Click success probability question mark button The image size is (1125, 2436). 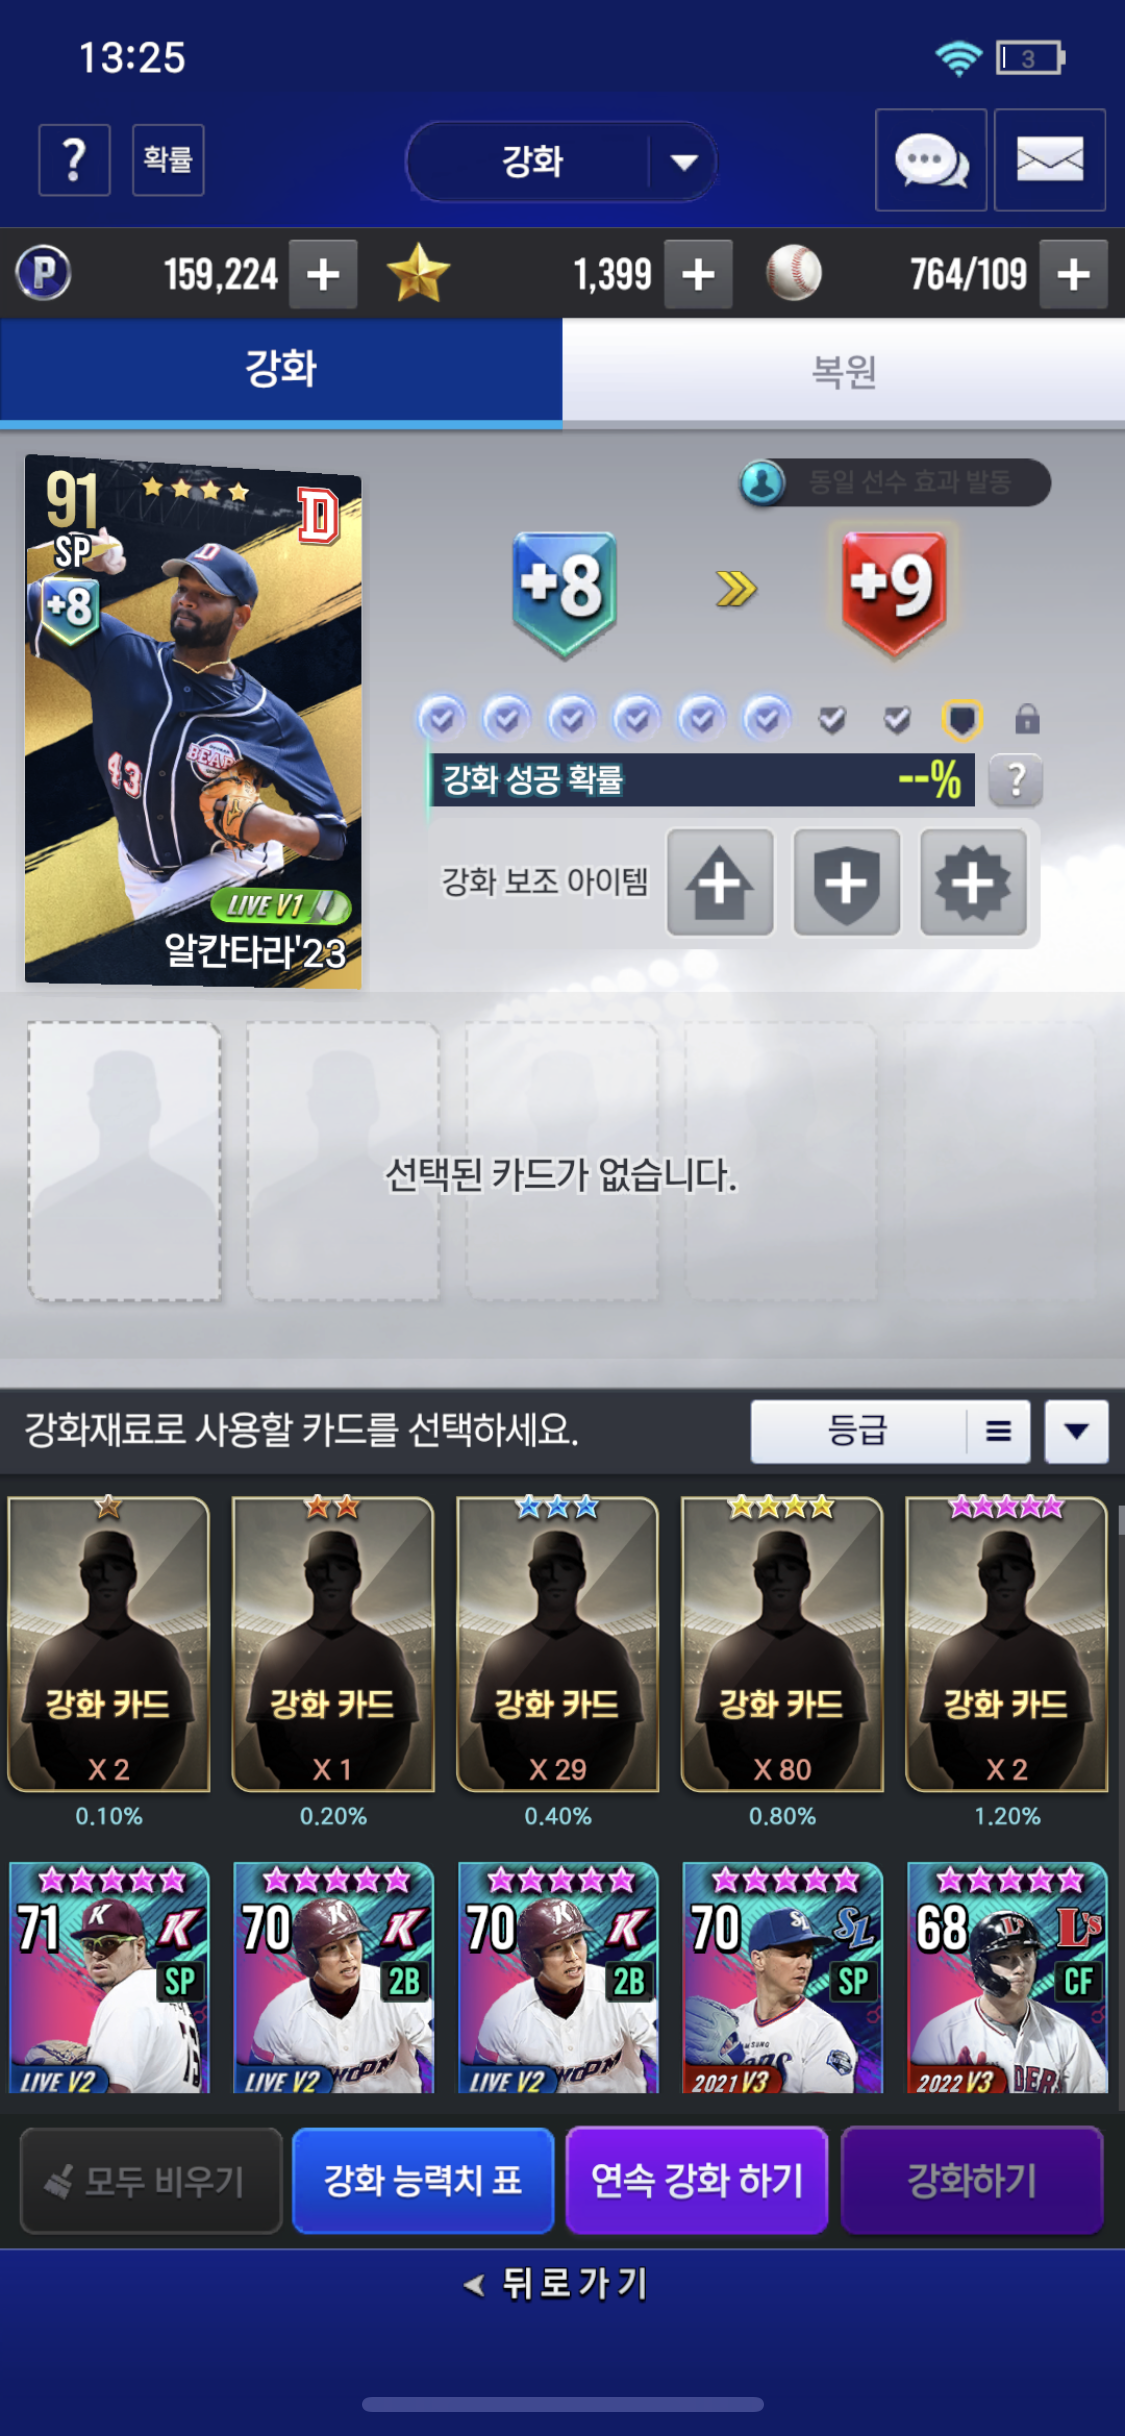1016,780
